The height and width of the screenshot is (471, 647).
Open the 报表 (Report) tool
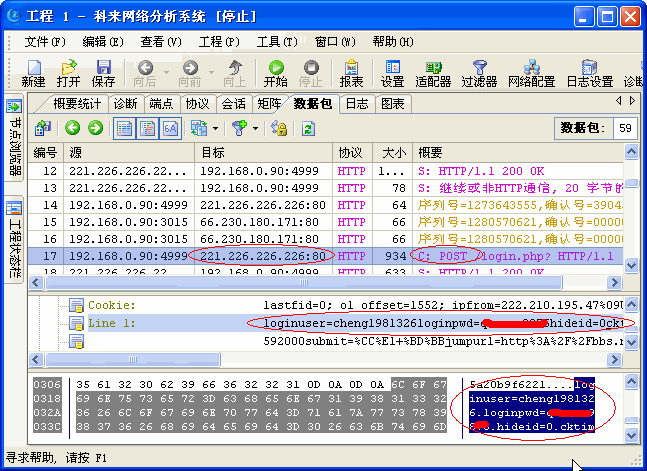click(351, 73)
